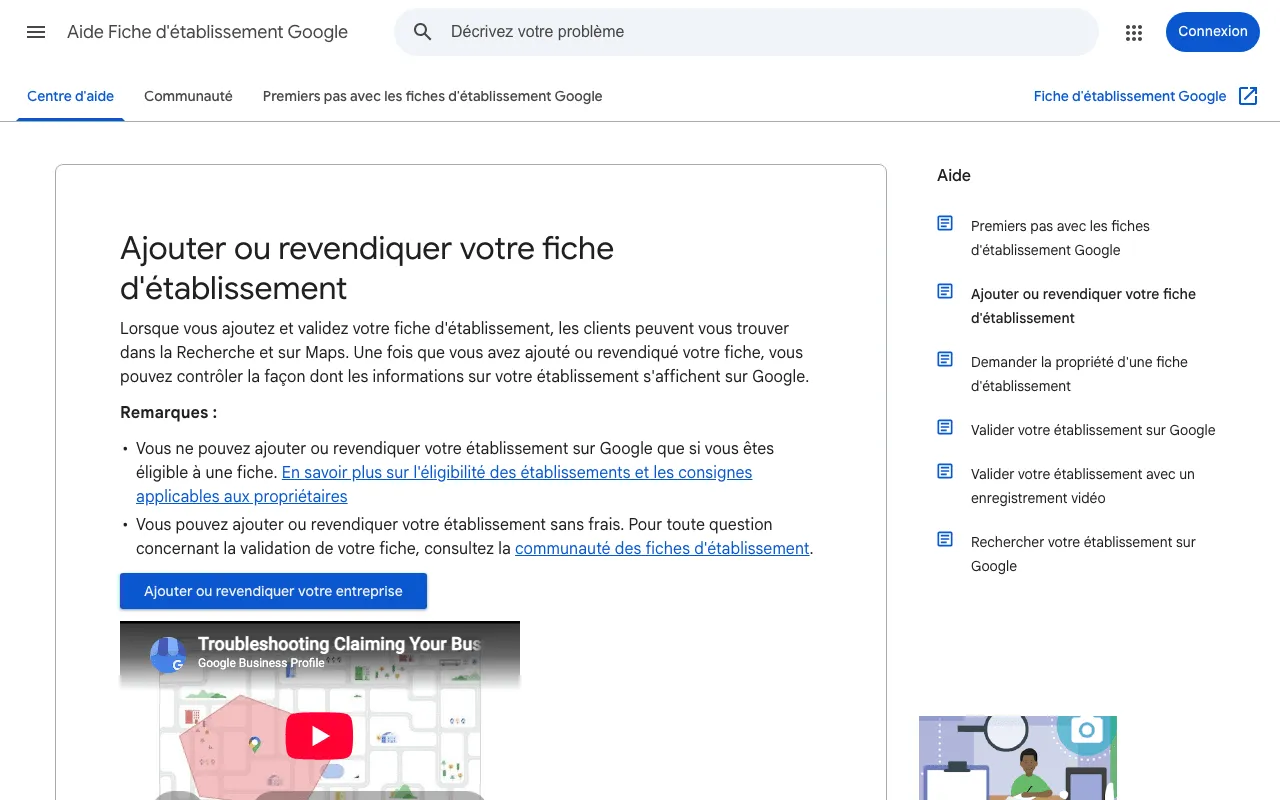Click article icon next to Premiers pas avec les fiches
Image resolution: width=1280 pixels, height=800 pixels.
(x=945, y=223)
